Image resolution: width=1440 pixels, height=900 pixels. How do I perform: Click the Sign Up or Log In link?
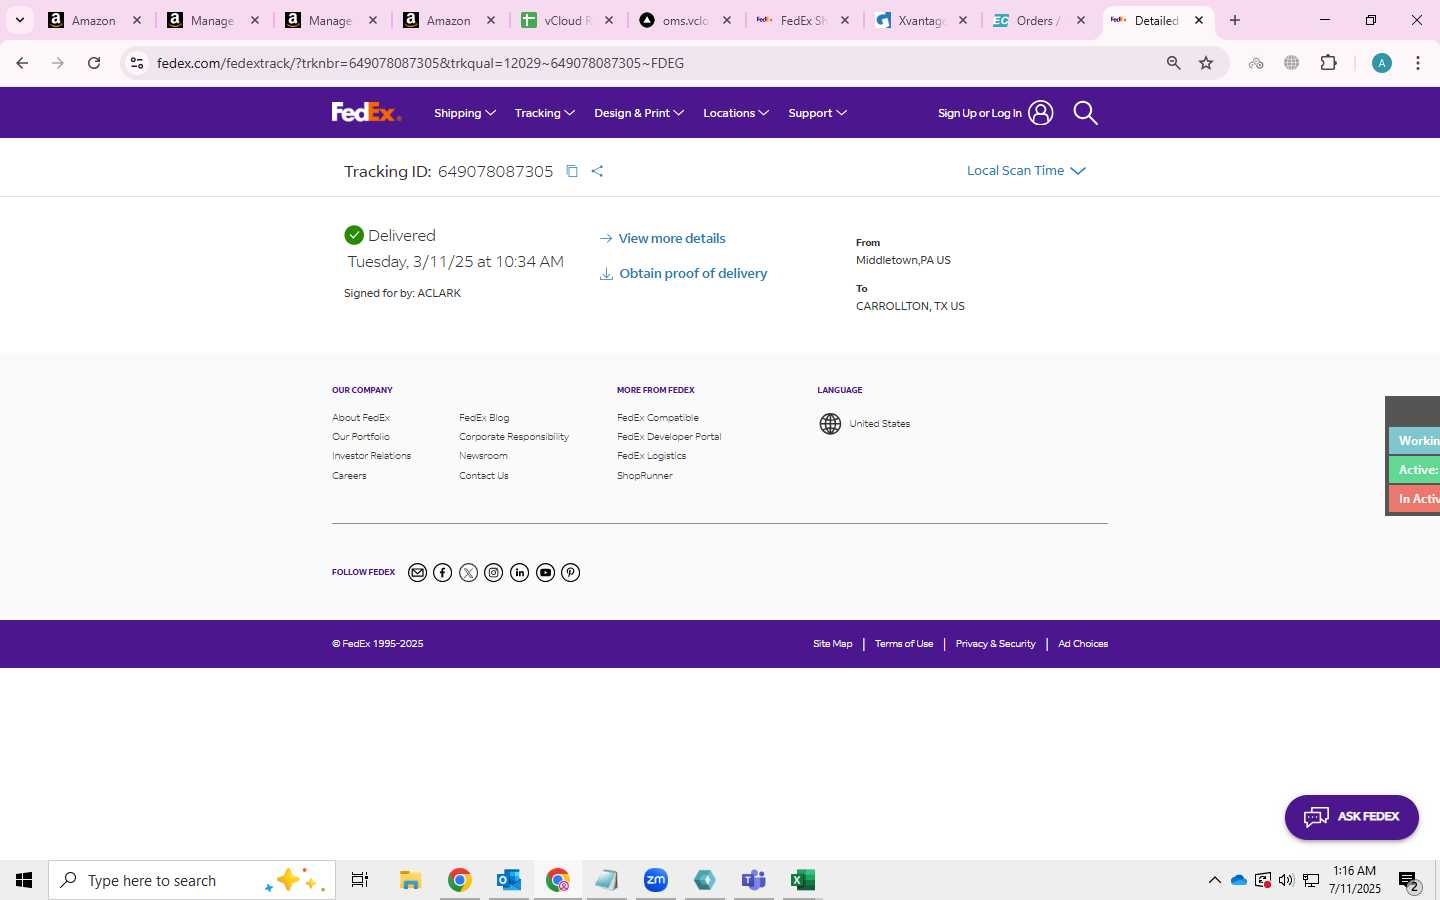pyautogui.click(x=995, y=113)
